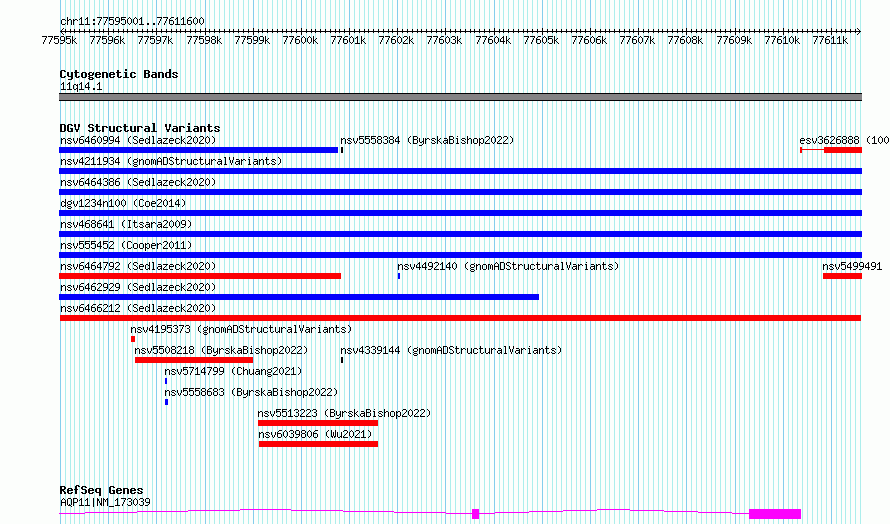Open the nsv6462929 (Sedlazeck2020) blue bar

coord(299,297)
